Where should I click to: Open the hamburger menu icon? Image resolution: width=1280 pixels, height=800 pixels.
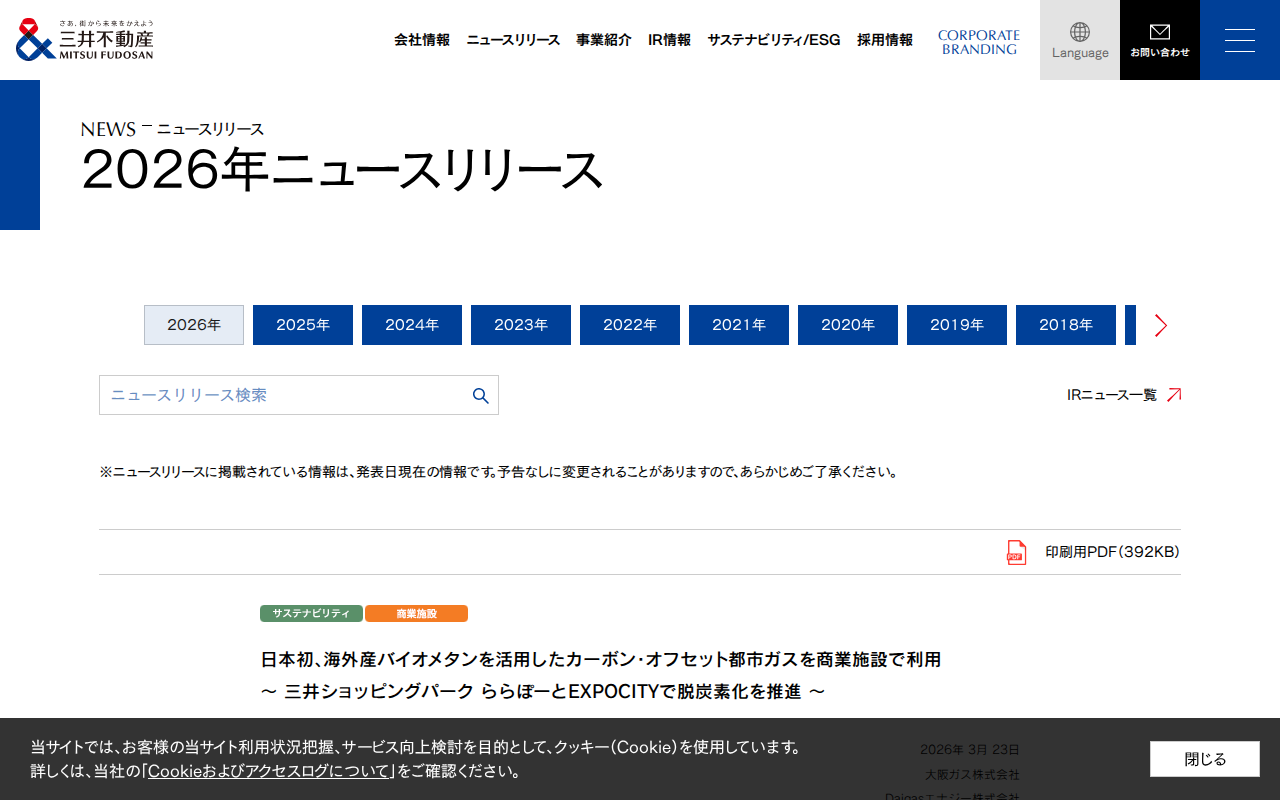point(1240,40)
